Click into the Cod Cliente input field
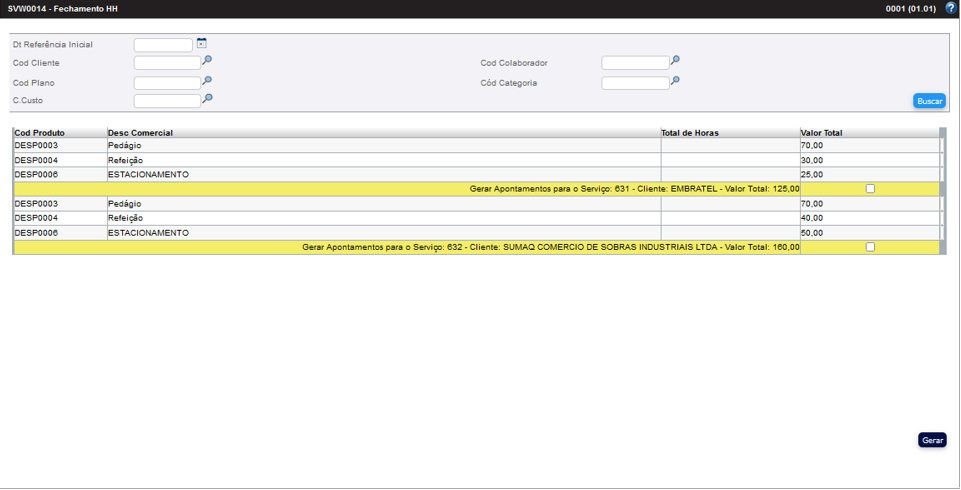Image resolution: width=961 pixels, height=490 pixels. 167,63
